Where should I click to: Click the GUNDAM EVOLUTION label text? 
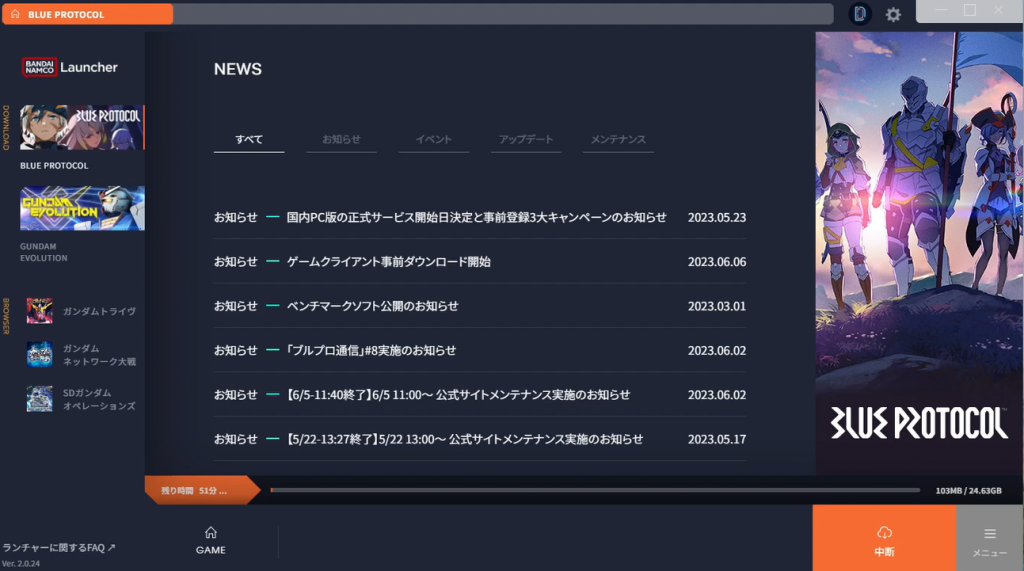click(x=43, y=252)
